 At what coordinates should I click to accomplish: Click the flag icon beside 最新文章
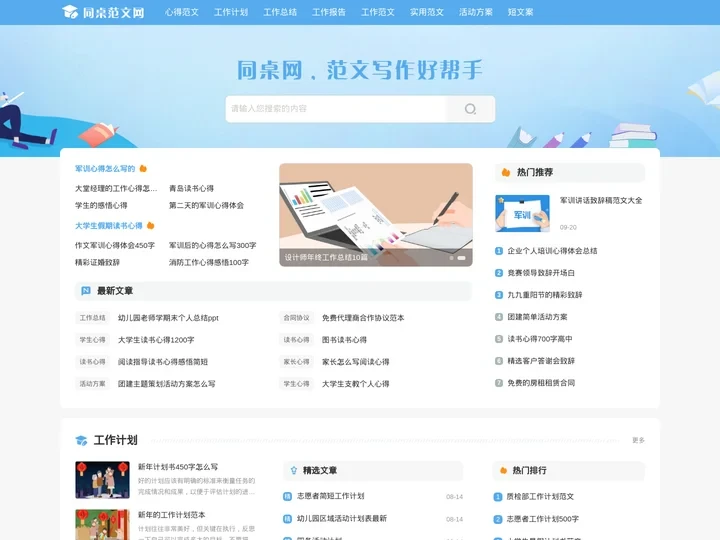85,291
